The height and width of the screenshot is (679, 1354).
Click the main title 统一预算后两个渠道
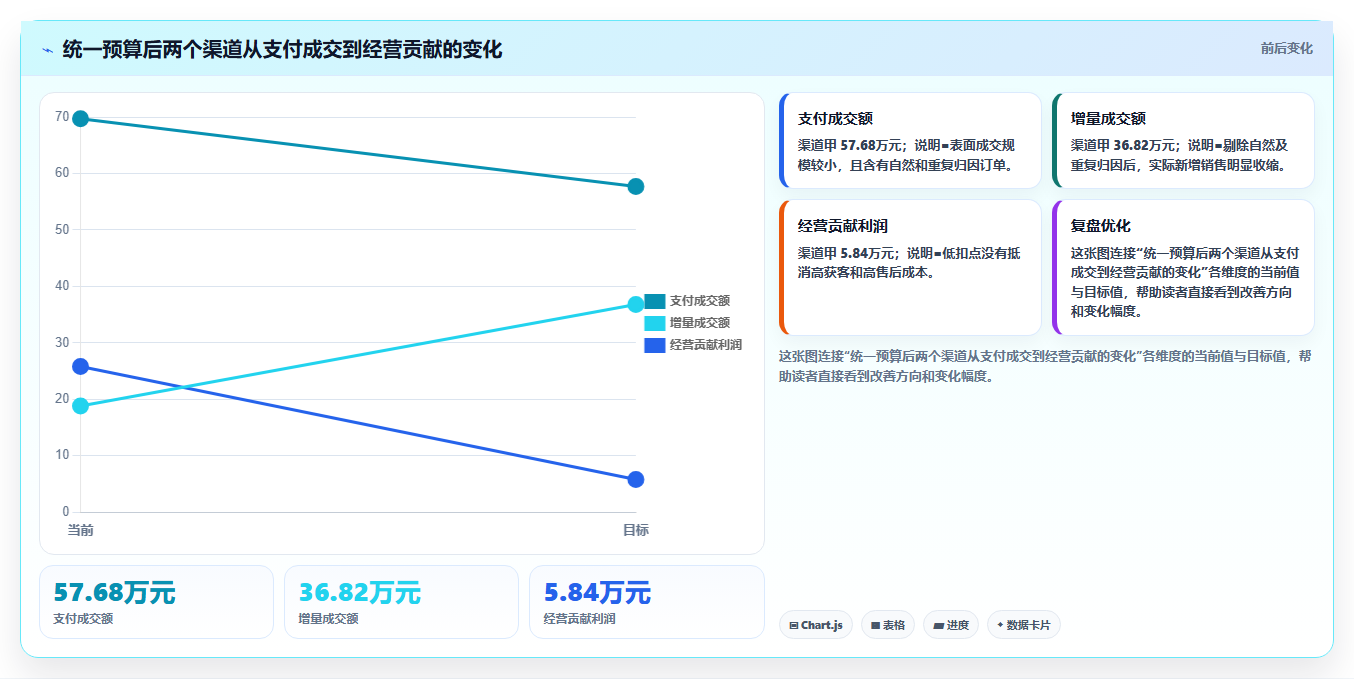pos(282,49)
